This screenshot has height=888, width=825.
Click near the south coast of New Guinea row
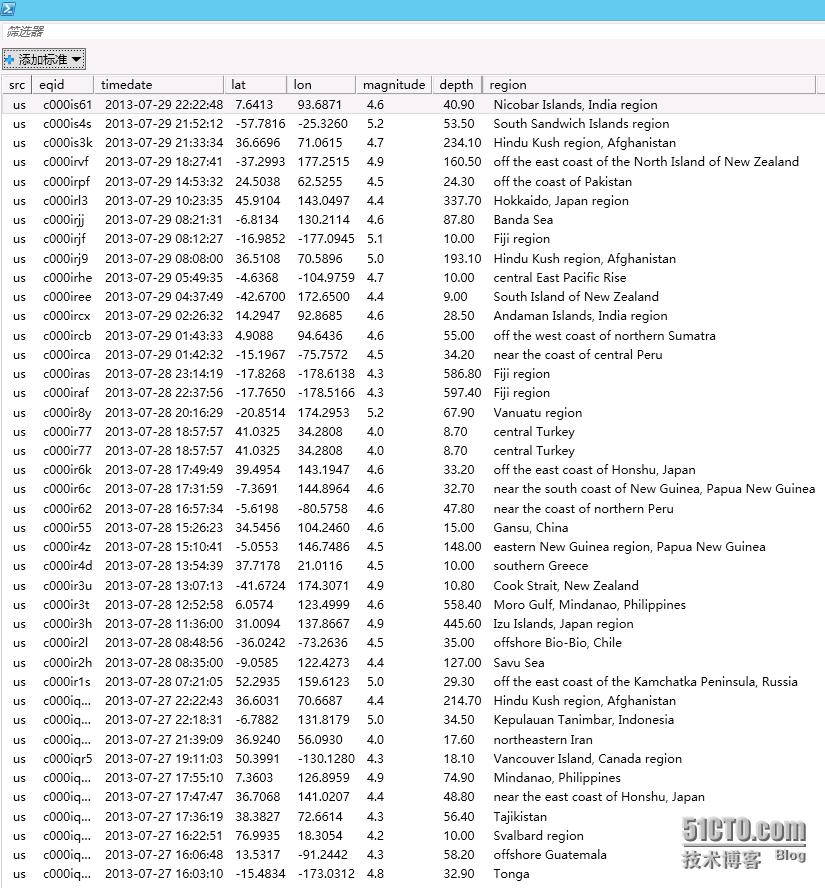click(412, 489)
